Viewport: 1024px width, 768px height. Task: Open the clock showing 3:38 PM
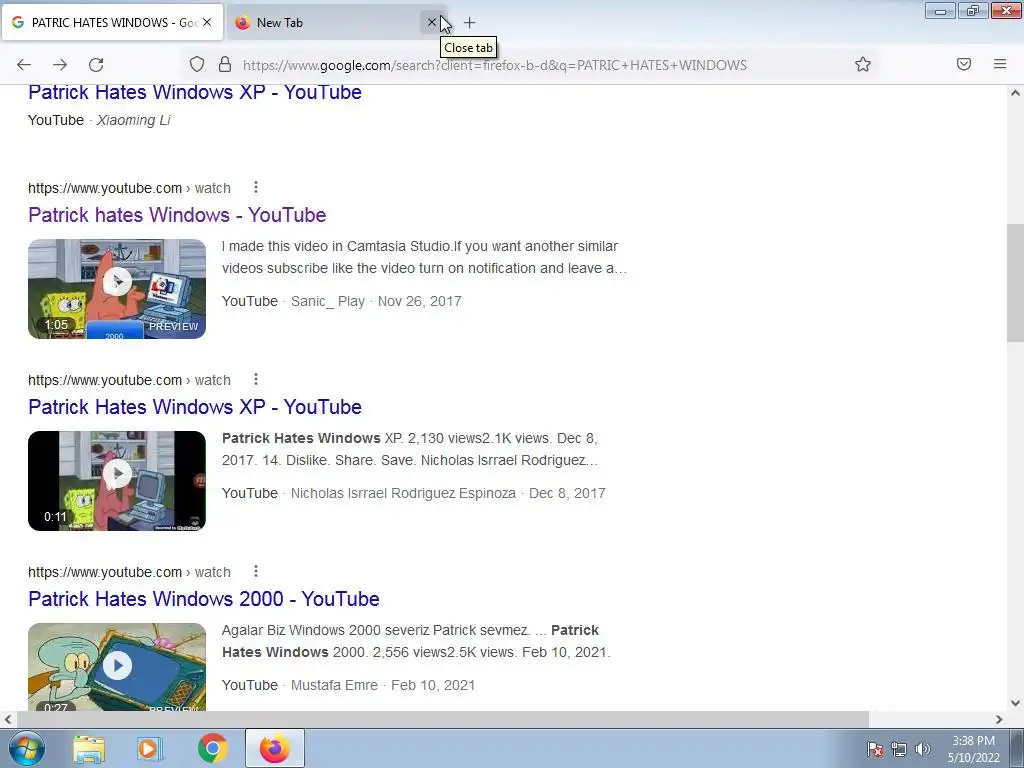coord(973,749)
